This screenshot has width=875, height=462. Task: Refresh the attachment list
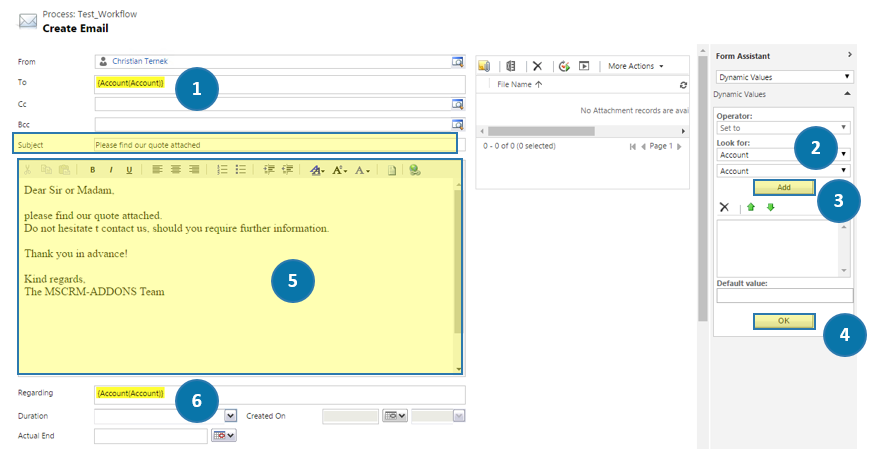(683, 85)
